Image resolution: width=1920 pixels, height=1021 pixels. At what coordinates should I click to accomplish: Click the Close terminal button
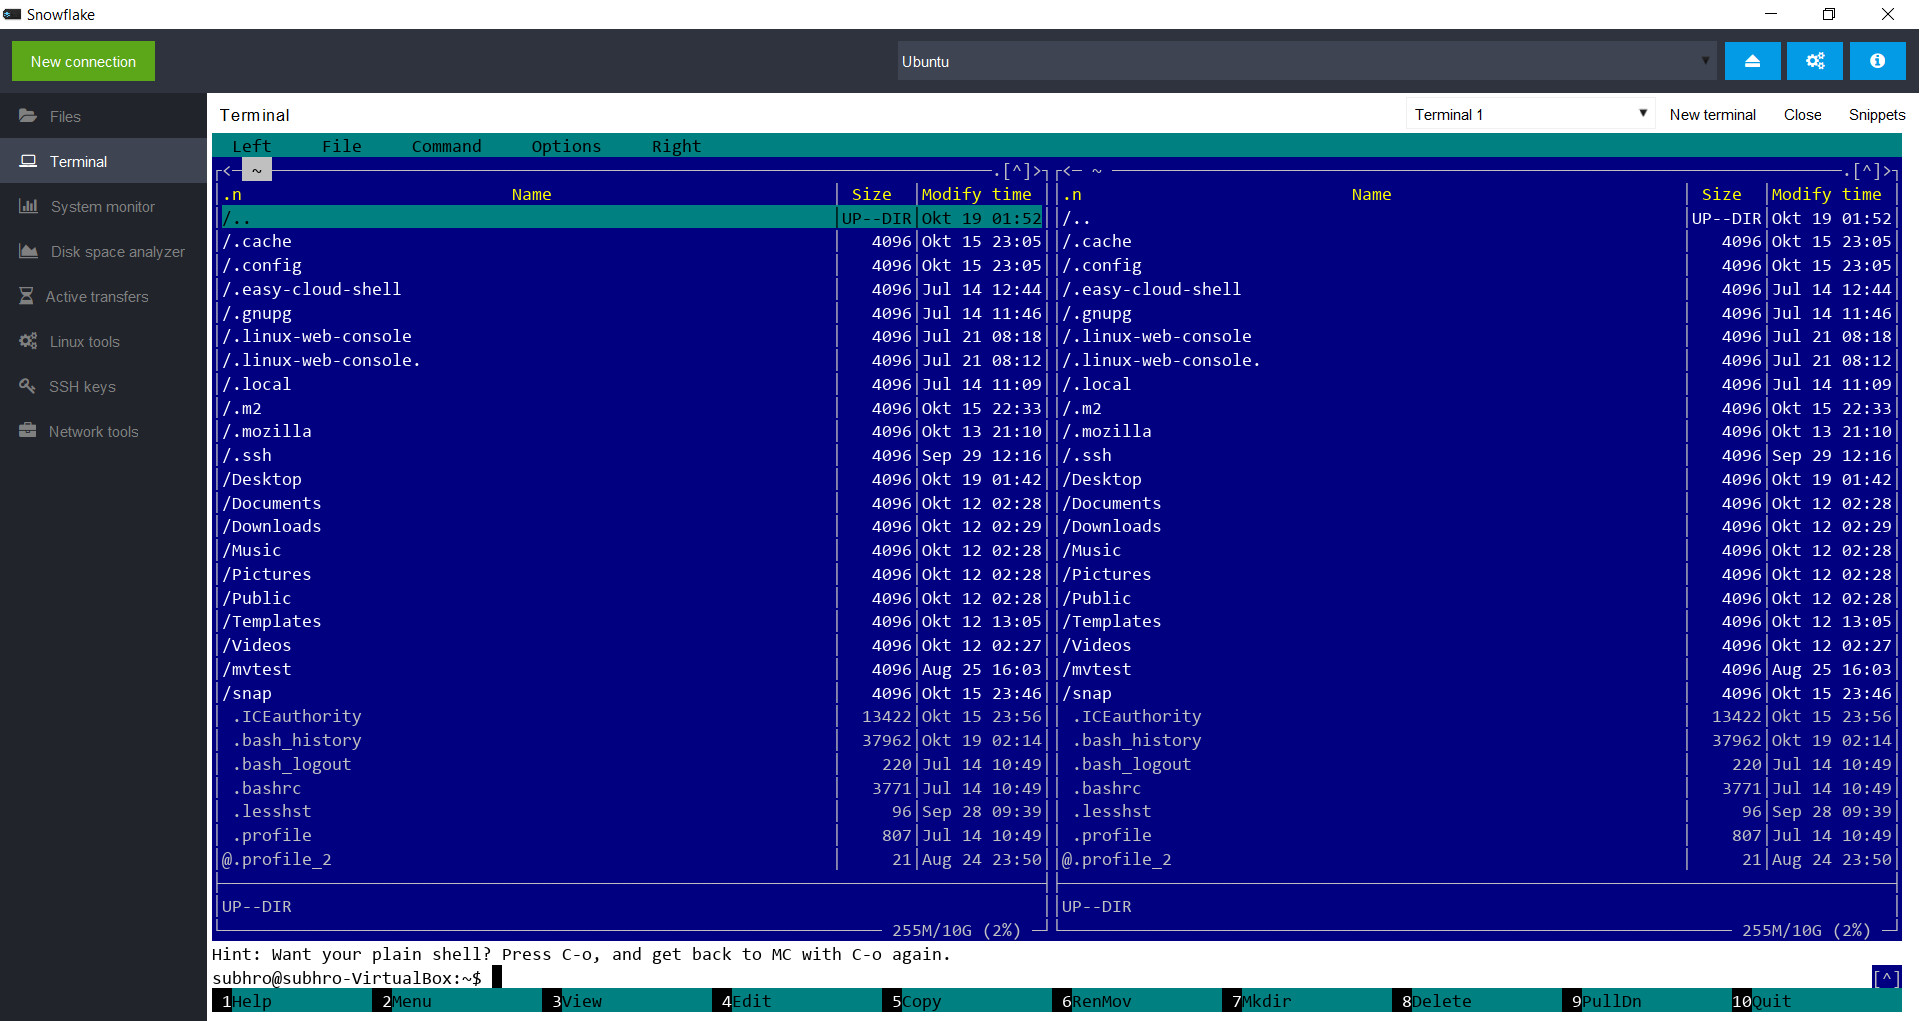(1802, 115)
